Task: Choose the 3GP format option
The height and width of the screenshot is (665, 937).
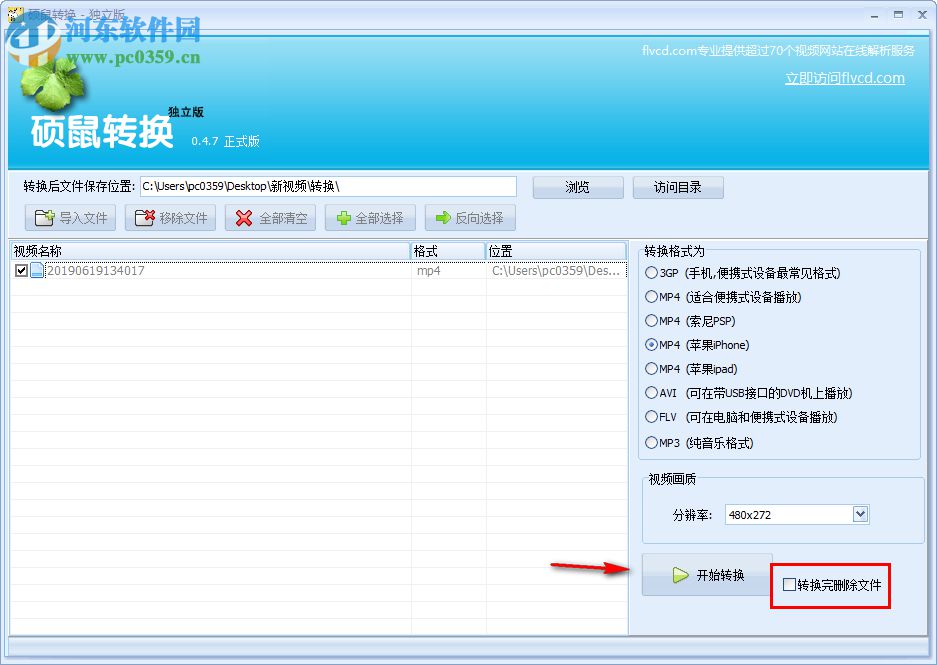Action: (x=650, y=272)
